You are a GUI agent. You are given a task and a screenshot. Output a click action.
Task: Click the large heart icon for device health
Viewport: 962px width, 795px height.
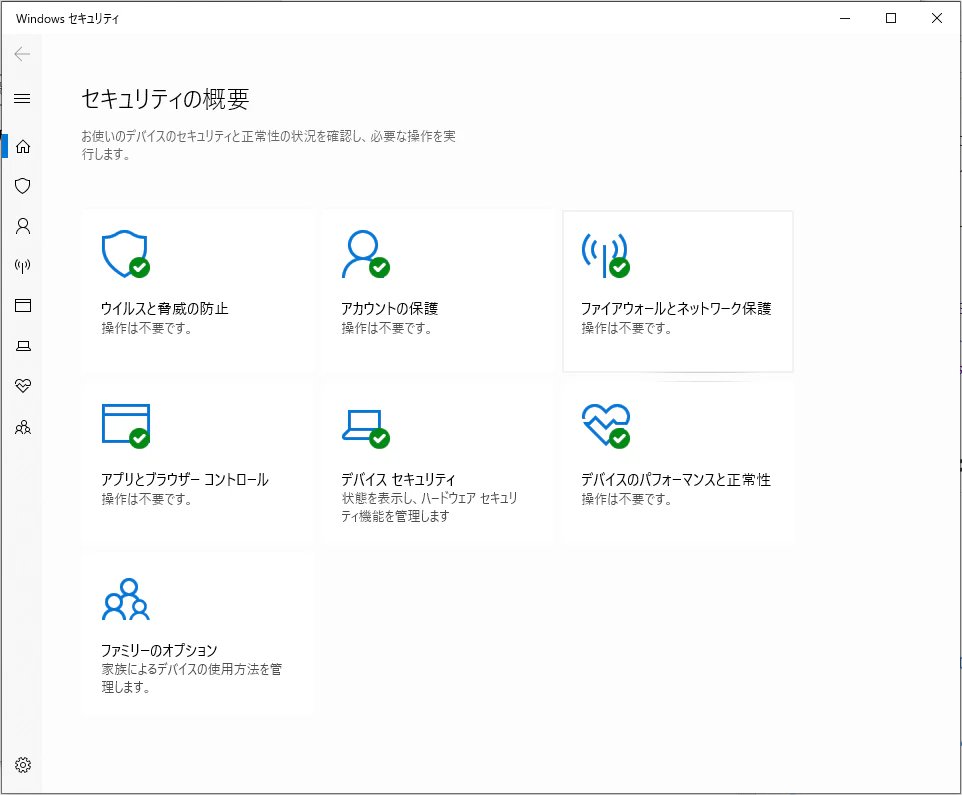(606, 426)
